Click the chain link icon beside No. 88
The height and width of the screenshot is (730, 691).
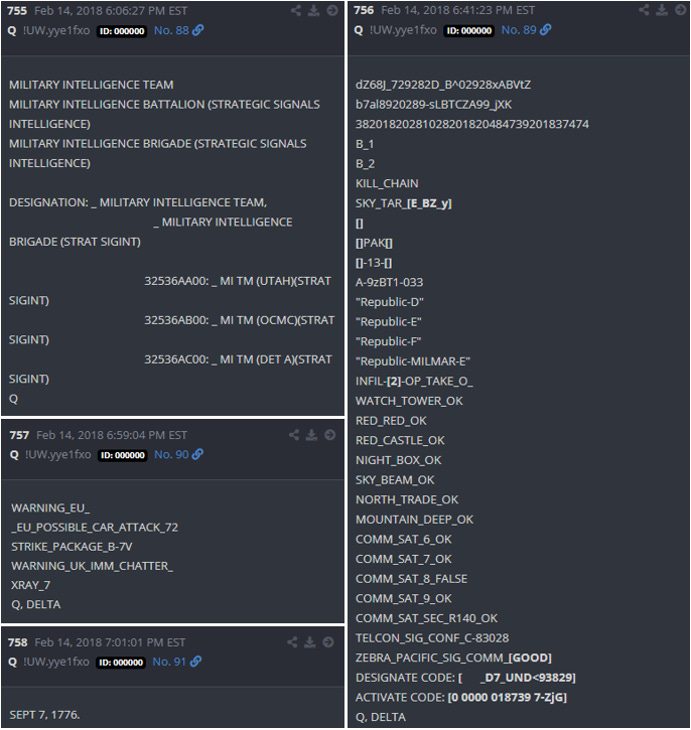point(198,30)
